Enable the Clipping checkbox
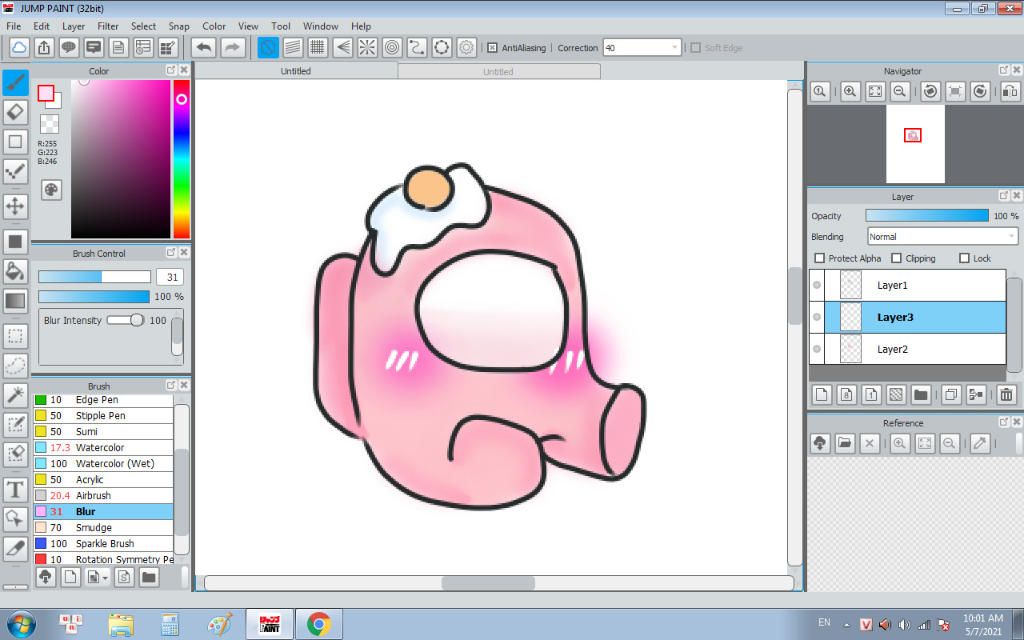 (896, 258)
